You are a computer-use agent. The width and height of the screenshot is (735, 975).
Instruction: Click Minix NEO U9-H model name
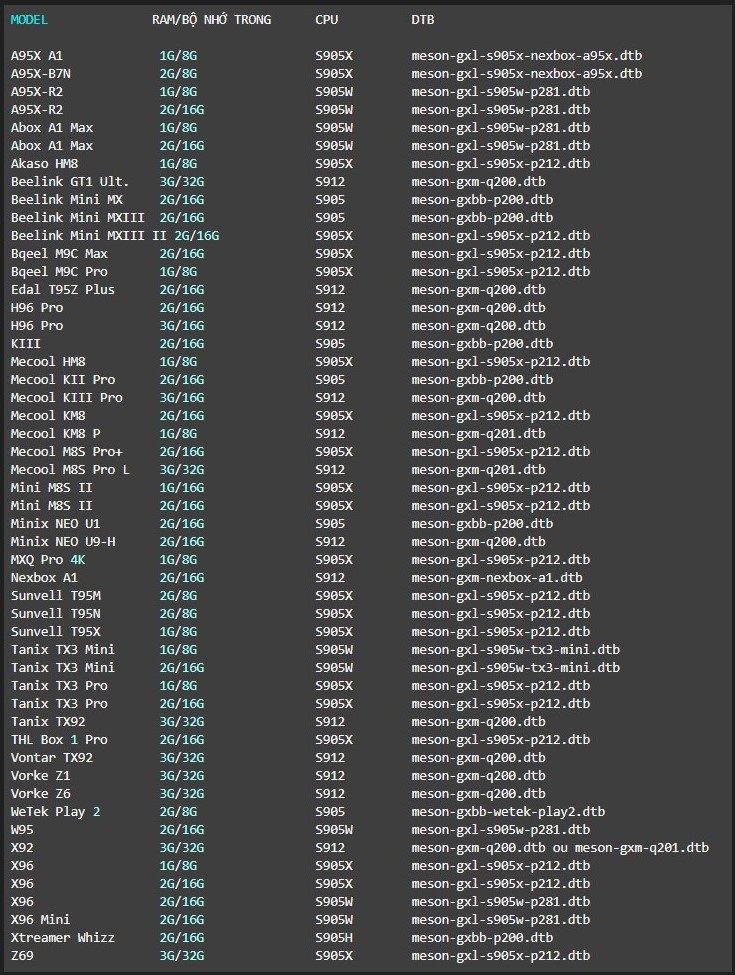[63, 542]
